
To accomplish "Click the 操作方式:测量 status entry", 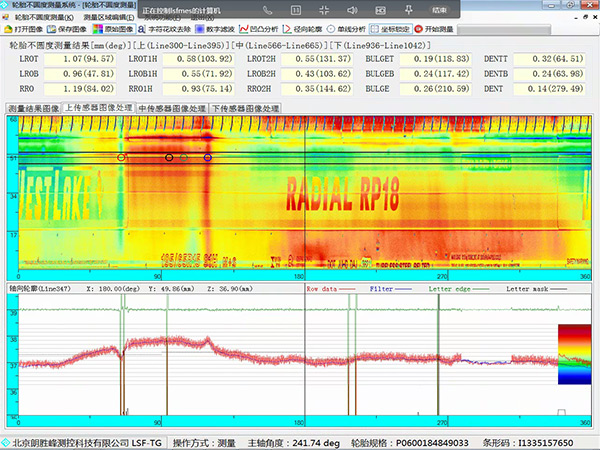I will tap(204, 443).
